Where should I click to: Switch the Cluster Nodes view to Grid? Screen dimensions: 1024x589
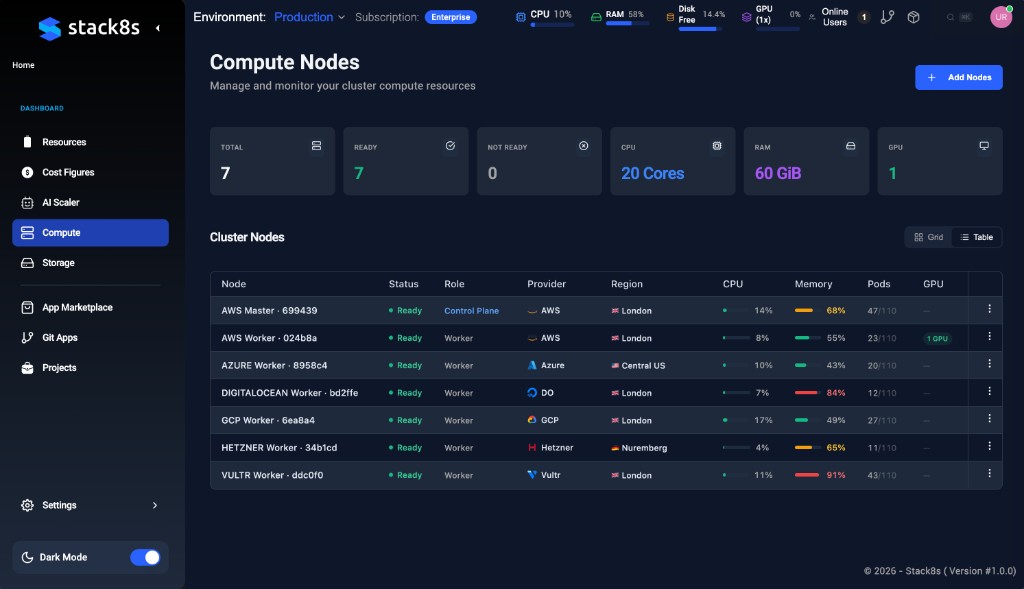[928, 237]
